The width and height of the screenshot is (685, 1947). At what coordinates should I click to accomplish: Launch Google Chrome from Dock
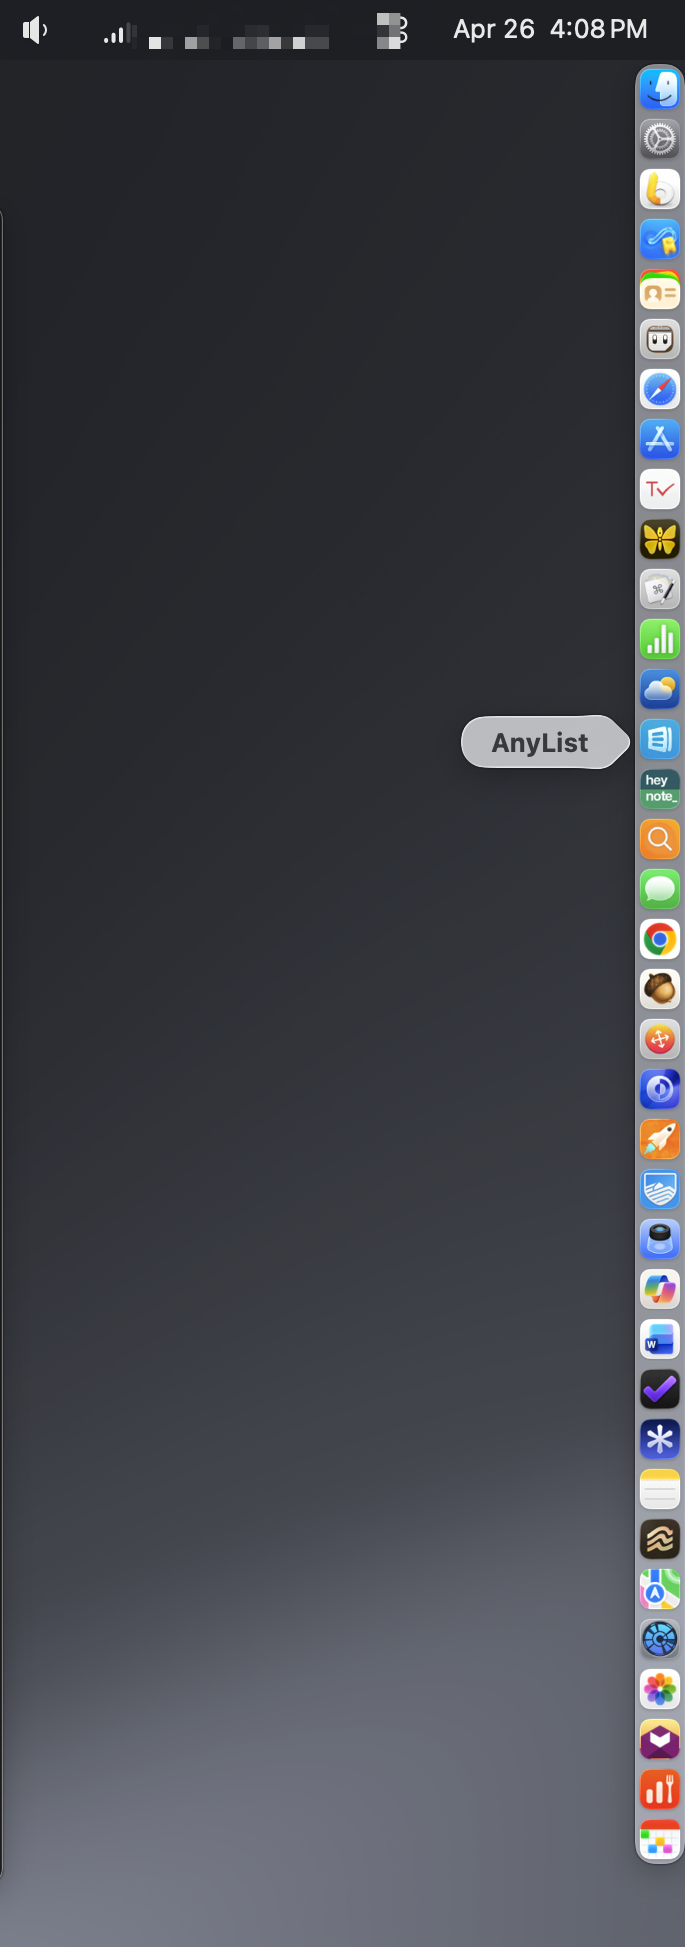click(x=660, y=940)
